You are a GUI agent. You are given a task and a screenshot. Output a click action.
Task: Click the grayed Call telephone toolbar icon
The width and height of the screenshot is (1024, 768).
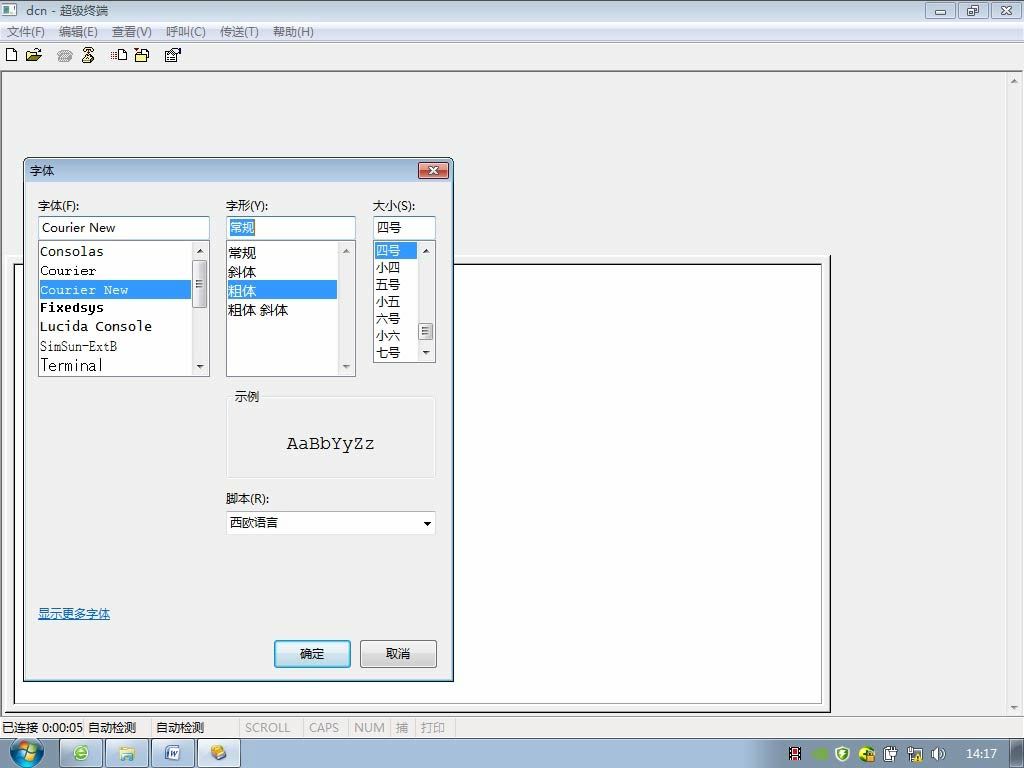click(x=65, y=56)
